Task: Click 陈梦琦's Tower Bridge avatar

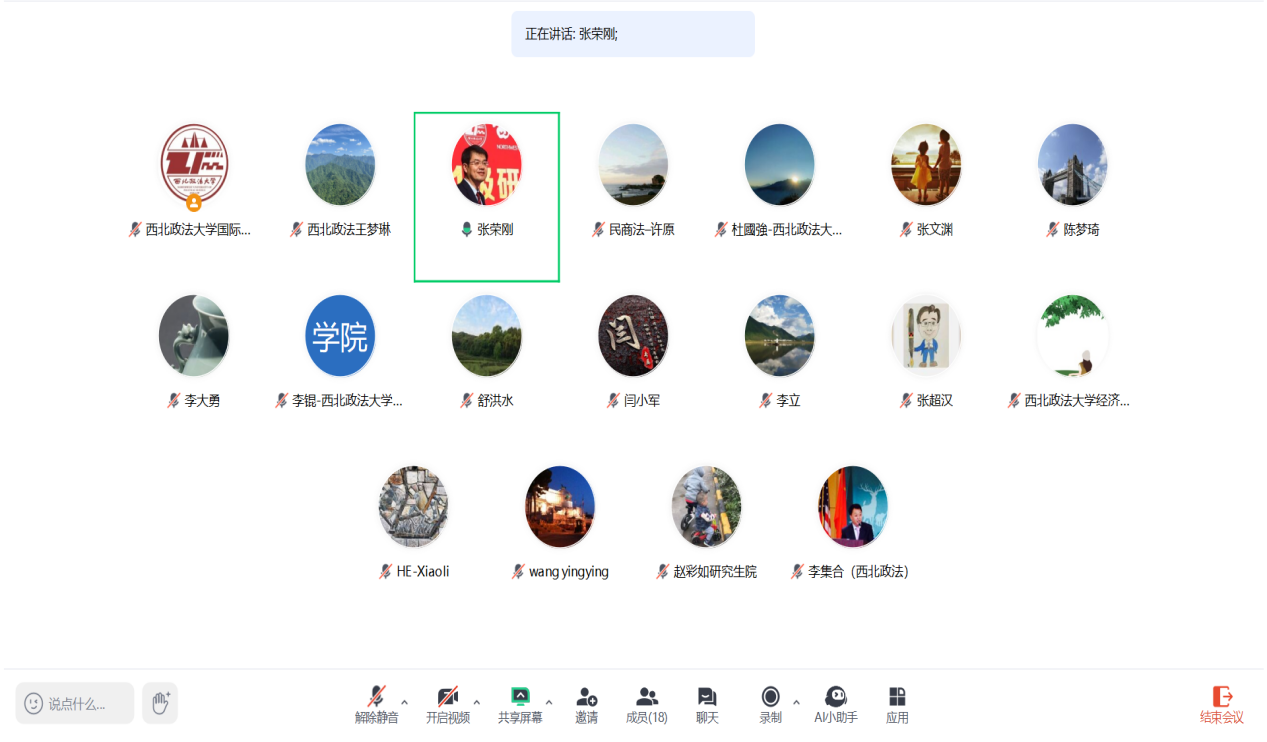Action: point(1072,165)
